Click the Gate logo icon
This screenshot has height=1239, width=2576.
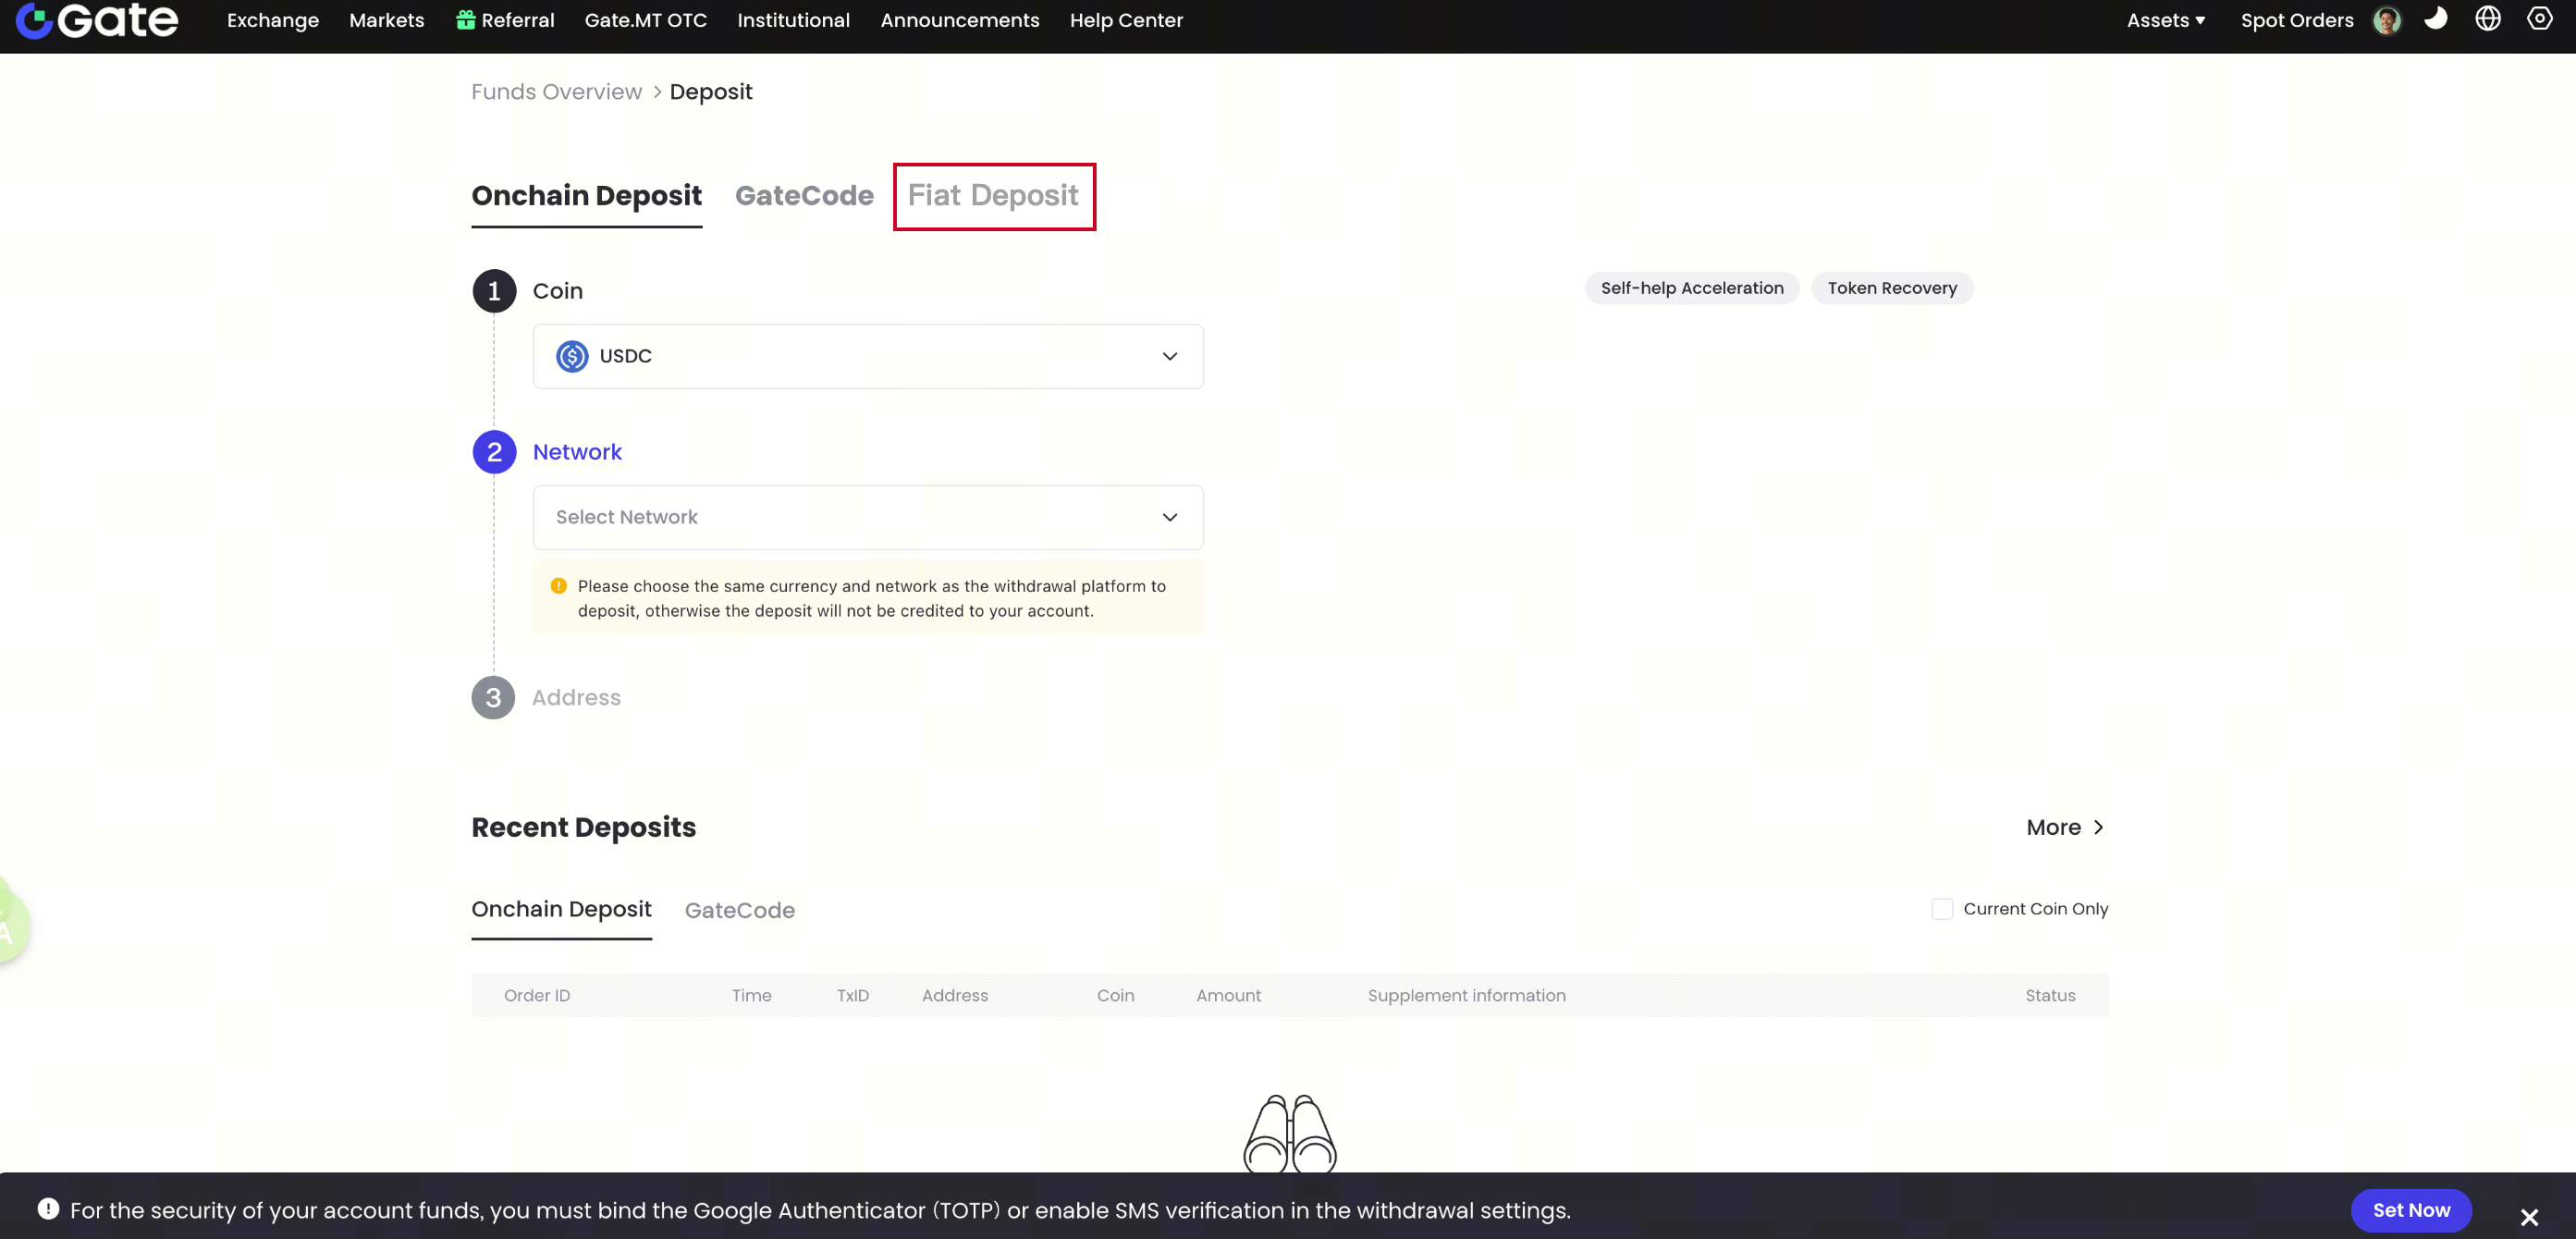click(x=34, y=20)
